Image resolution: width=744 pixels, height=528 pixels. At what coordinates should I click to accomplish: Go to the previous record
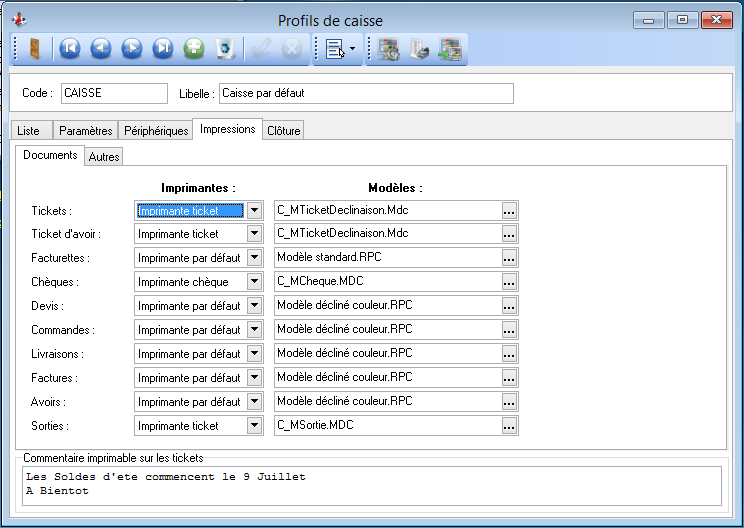(x=100, y=48)
